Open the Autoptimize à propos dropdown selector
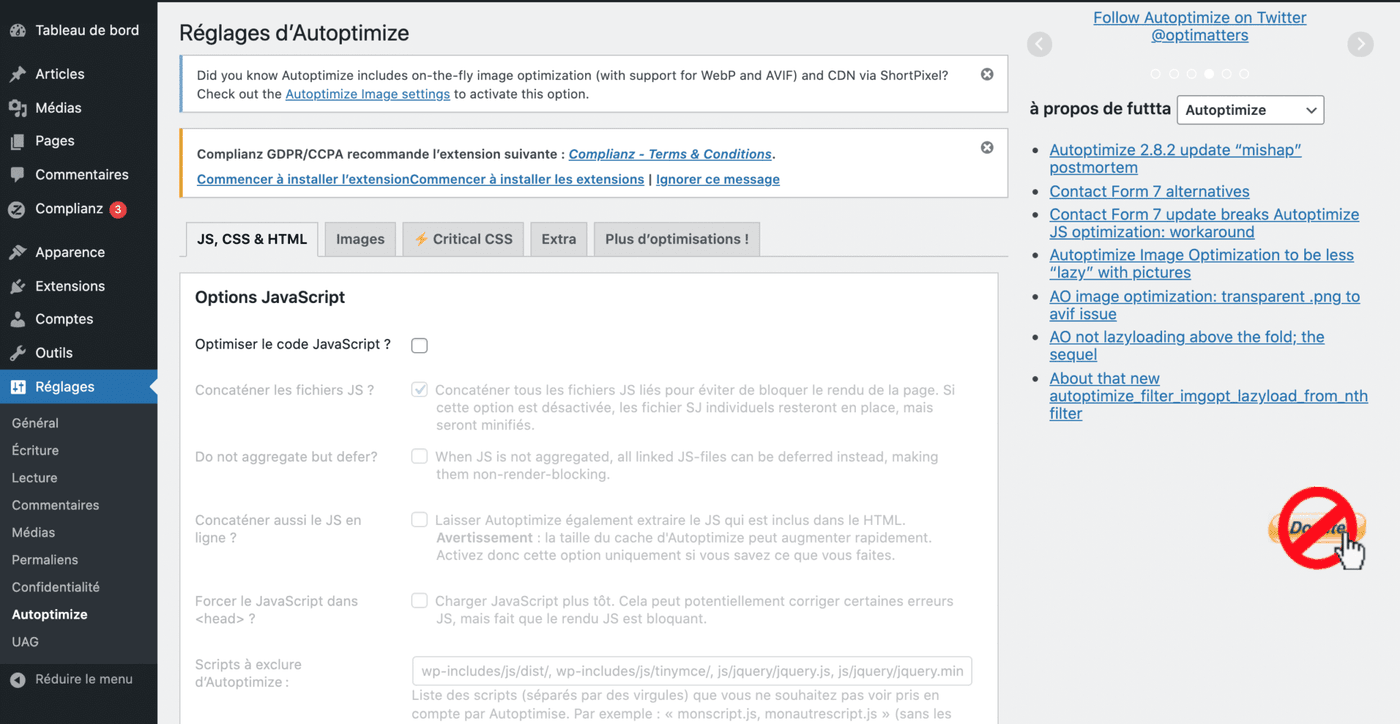Screen dimensions: 1400x724 (x=1249, y=109)
